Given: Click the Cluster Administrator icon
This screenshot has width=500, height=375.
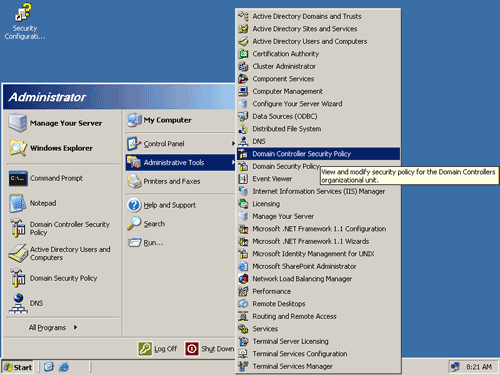Looking at the screenshot, I should click(243, 66).
